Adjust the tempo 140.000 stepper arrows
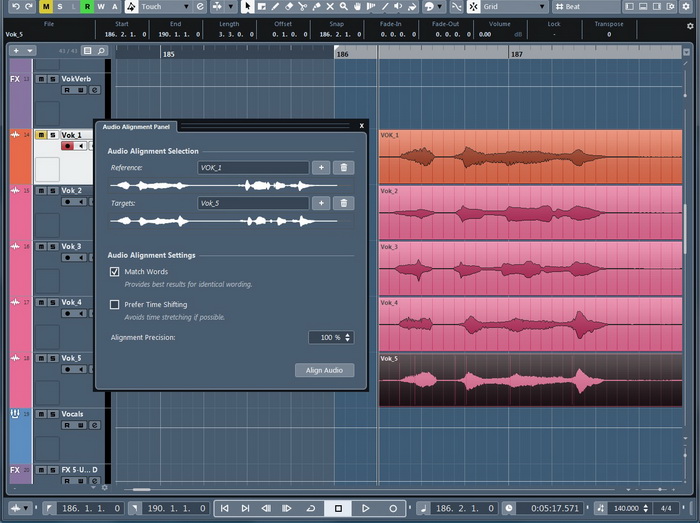Viewport: 700px width, 523px height. pos(646,508)
